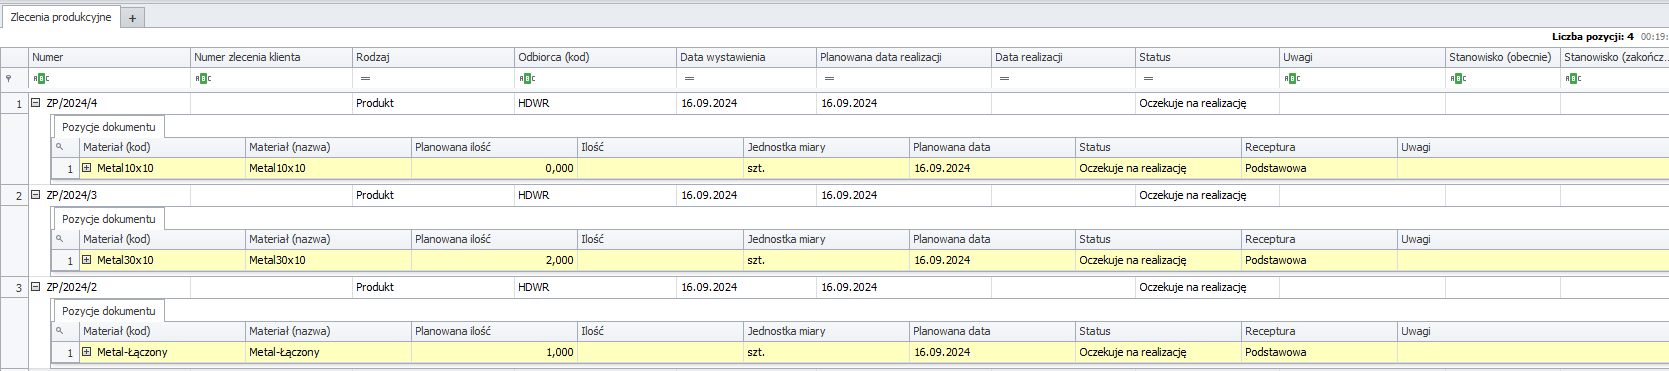Click the search icon in ZP/2024/2 positions grid

click(x=59, y=331)
